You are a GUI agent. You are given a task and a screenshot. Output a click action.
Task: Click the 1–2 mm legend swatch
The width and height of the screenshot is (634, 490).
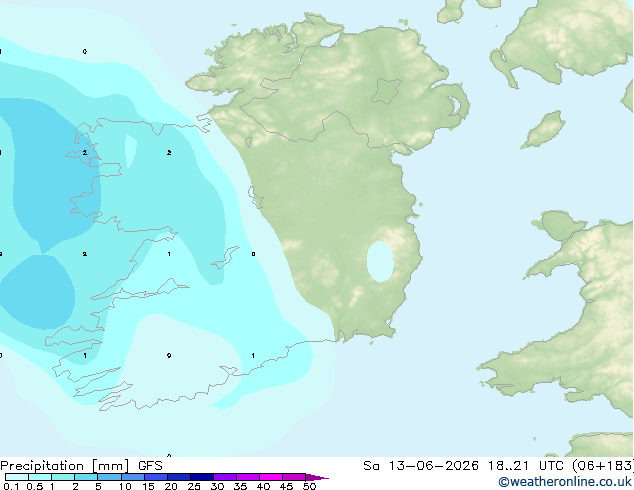tap(63, 477)
